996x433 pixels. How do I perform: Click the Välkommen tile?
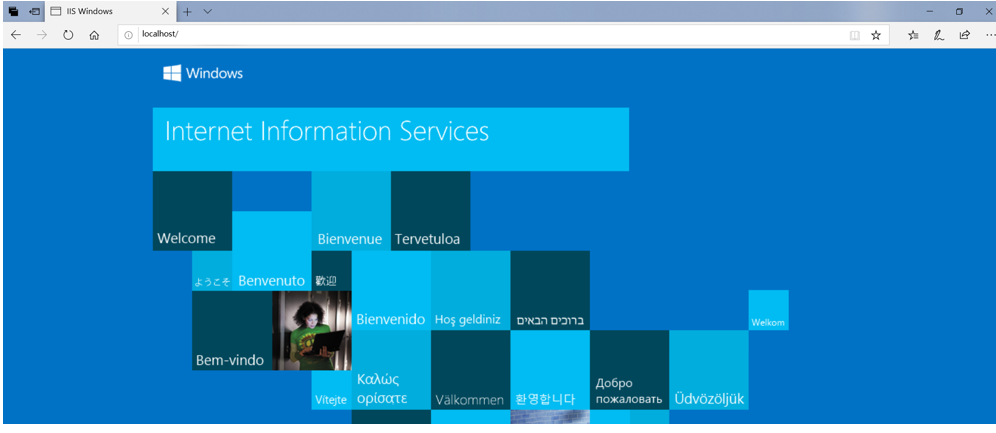coord(471,370)
